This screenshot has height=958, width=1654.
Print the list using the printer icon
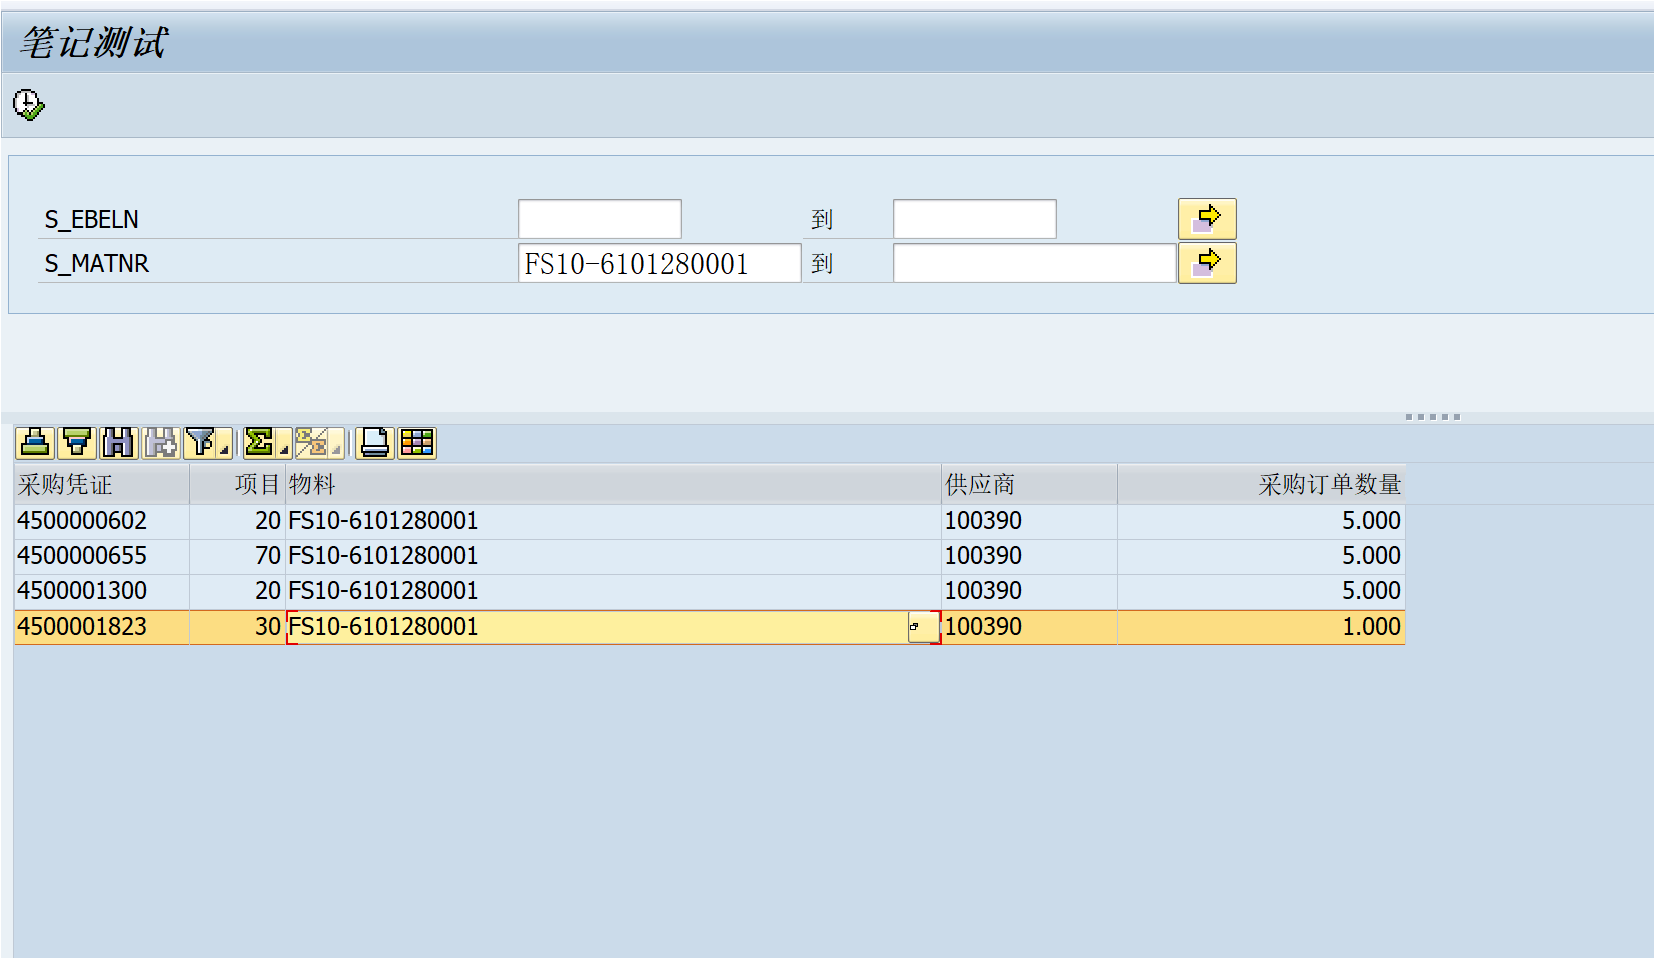tap(372, 443)
